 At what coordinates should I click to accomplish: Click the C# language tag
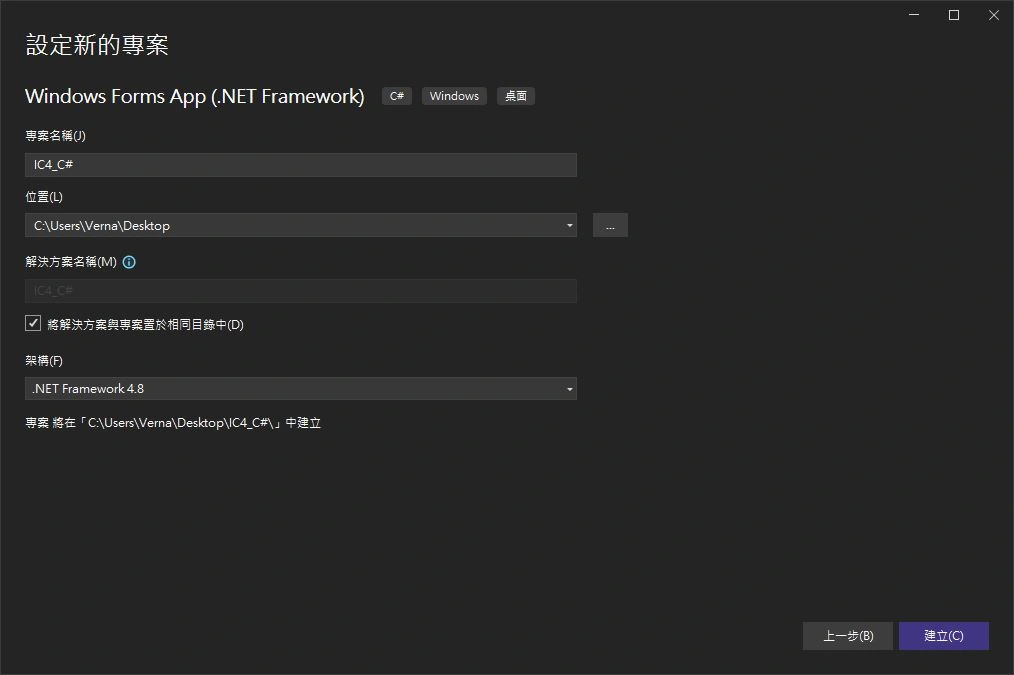[x=397, y=96]
